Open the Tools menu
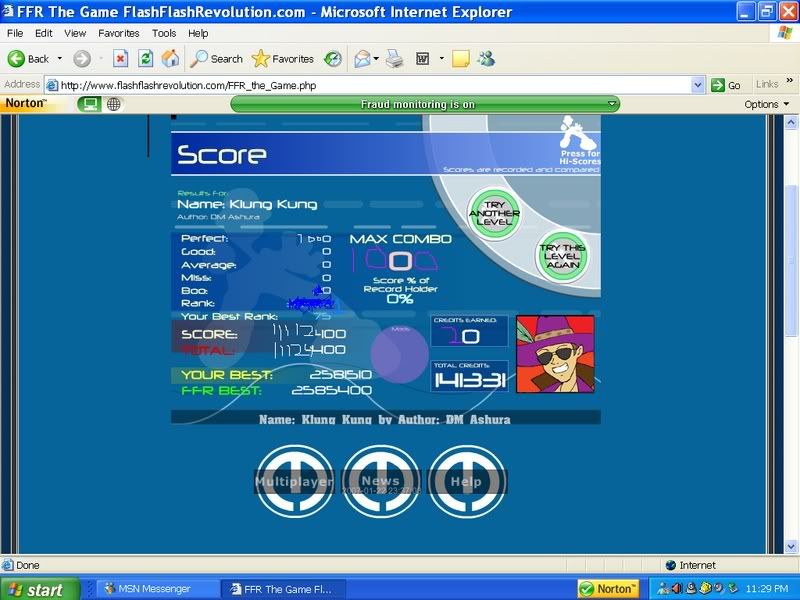 (x=164, y=33)
